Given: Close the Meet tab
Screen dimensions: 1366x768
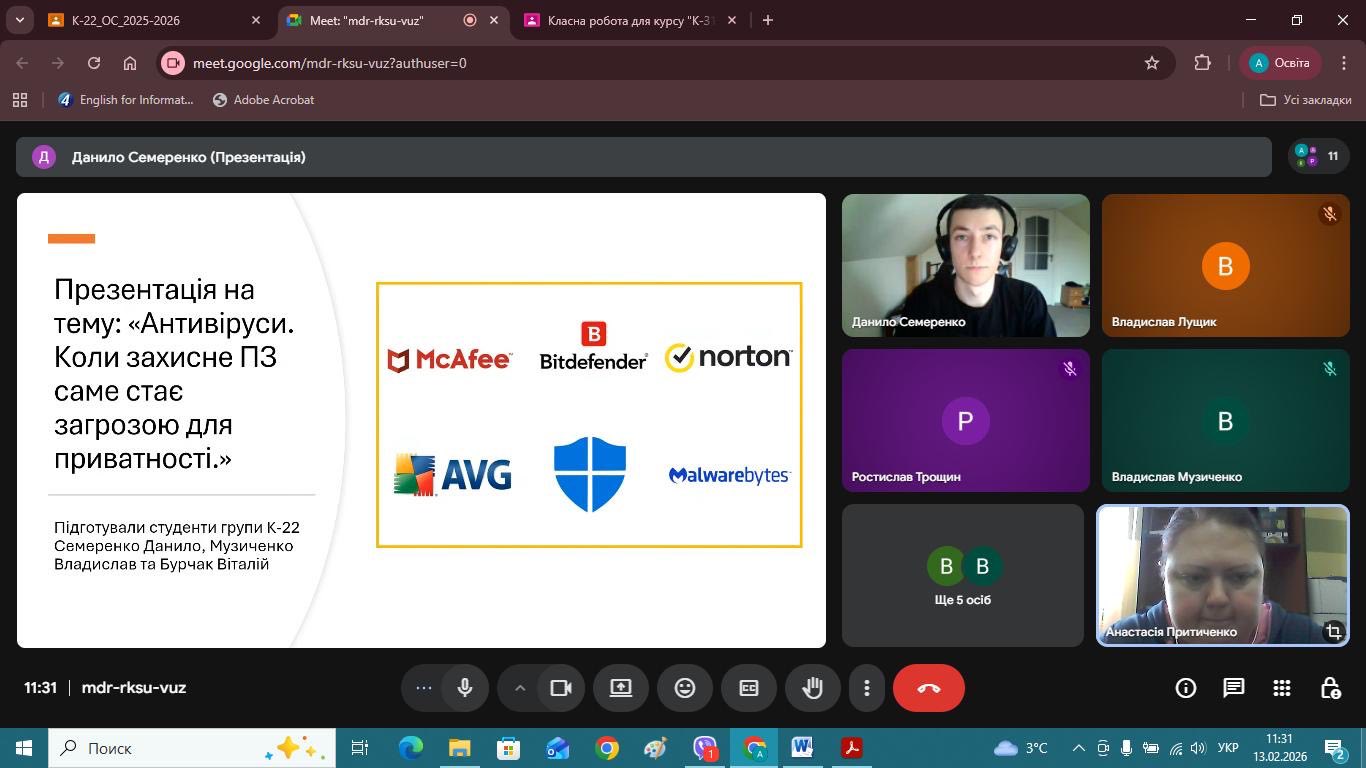Looking at the screenshot, I should point(494,20).
